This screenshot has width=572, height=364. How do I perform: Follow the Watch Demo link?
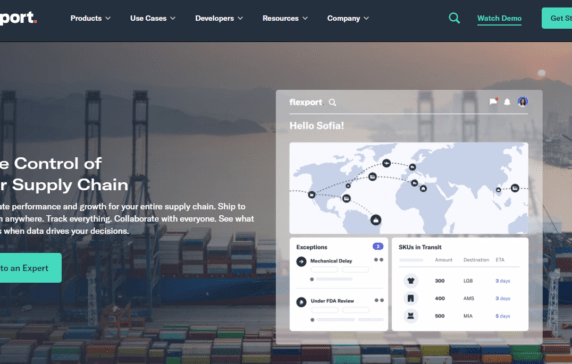pos(499,18)
